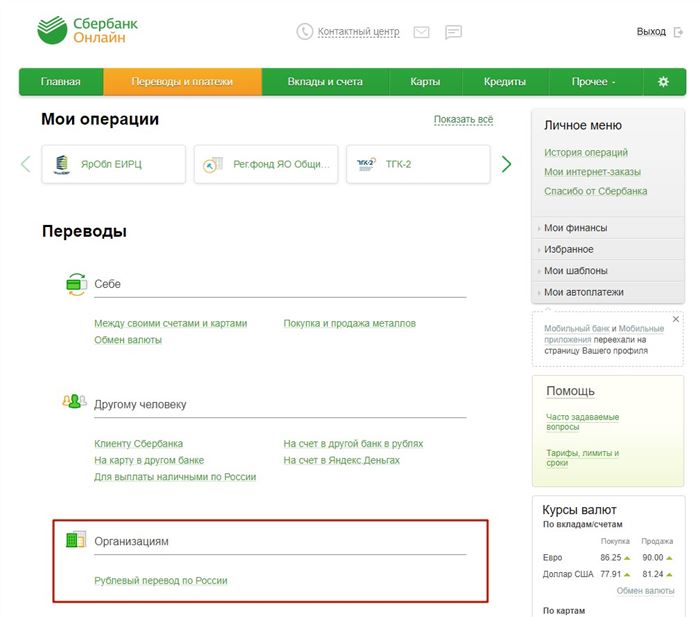
Task: Open Мои интернет-заказы link
Action: (592, 172)
